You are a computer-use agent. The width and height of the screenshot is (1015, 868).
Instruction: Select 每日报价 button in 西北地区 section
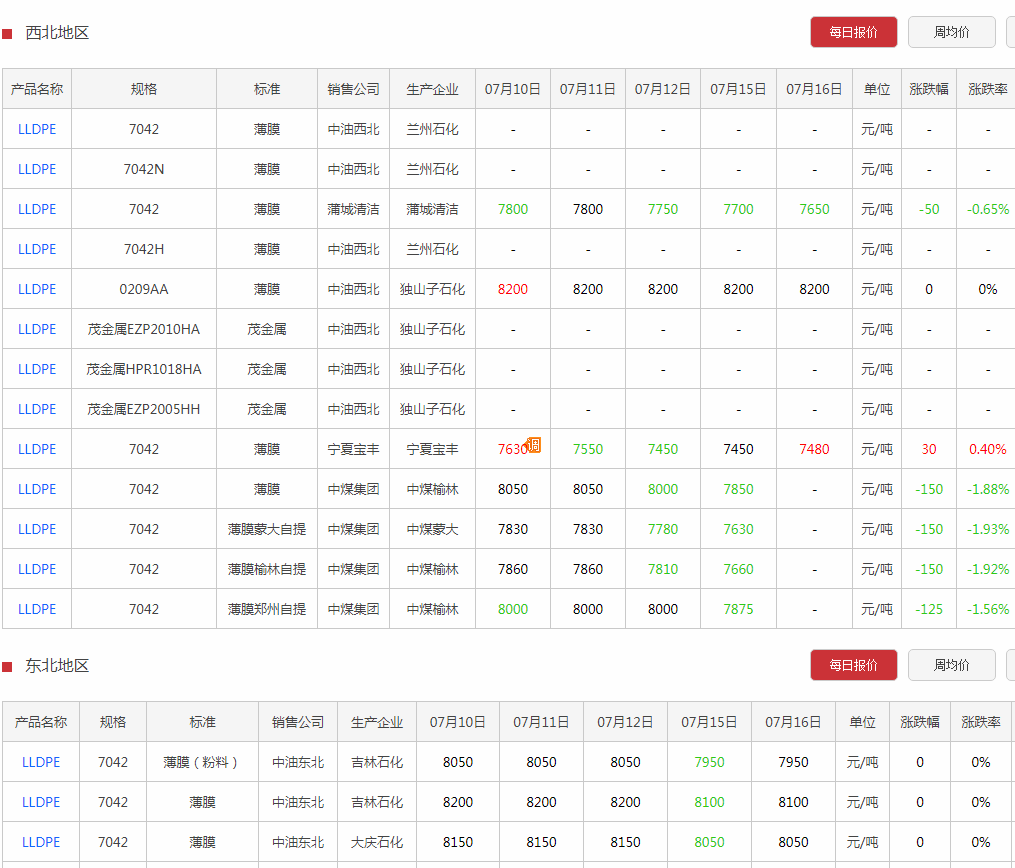tap(853, 32)
